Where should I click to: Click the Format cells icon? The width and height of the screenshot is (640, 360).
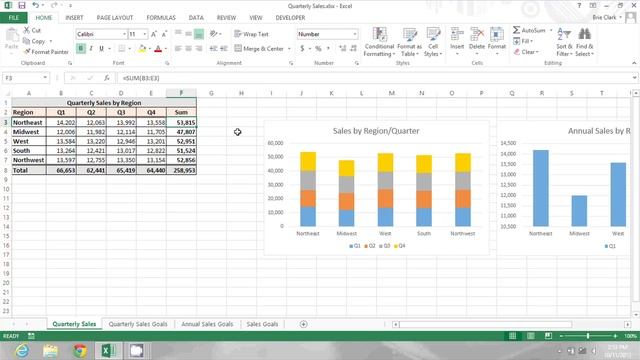(x=497, y=35)
